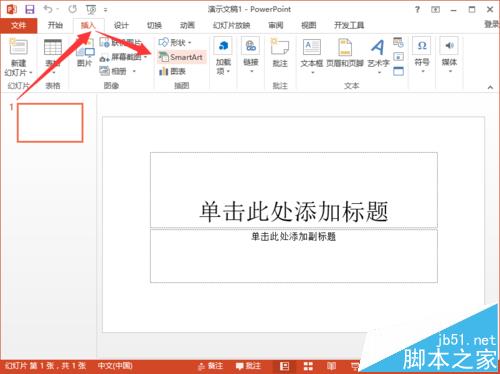Open PowerPoint Help question mark
Screen dimensions: 500x374
tap(417, 10)
